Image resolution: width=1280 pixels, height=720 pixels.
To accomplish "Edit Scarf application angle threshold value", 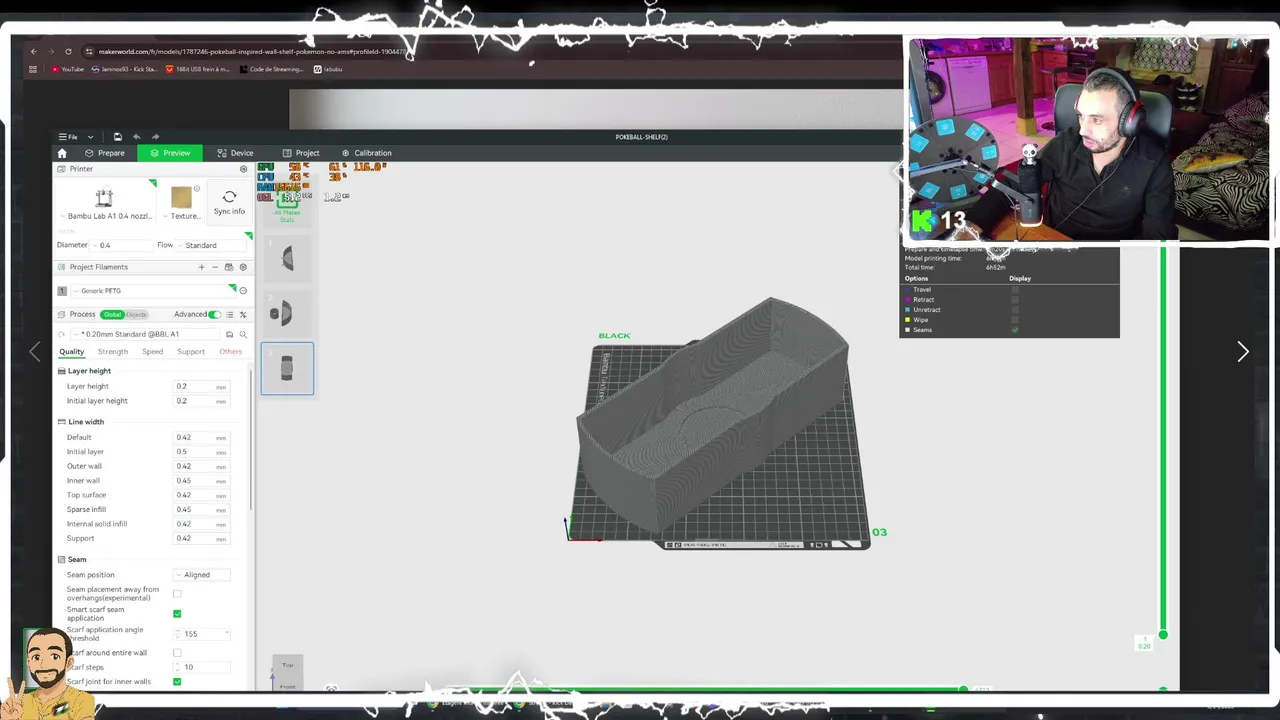I will click(x=202, y=634).
